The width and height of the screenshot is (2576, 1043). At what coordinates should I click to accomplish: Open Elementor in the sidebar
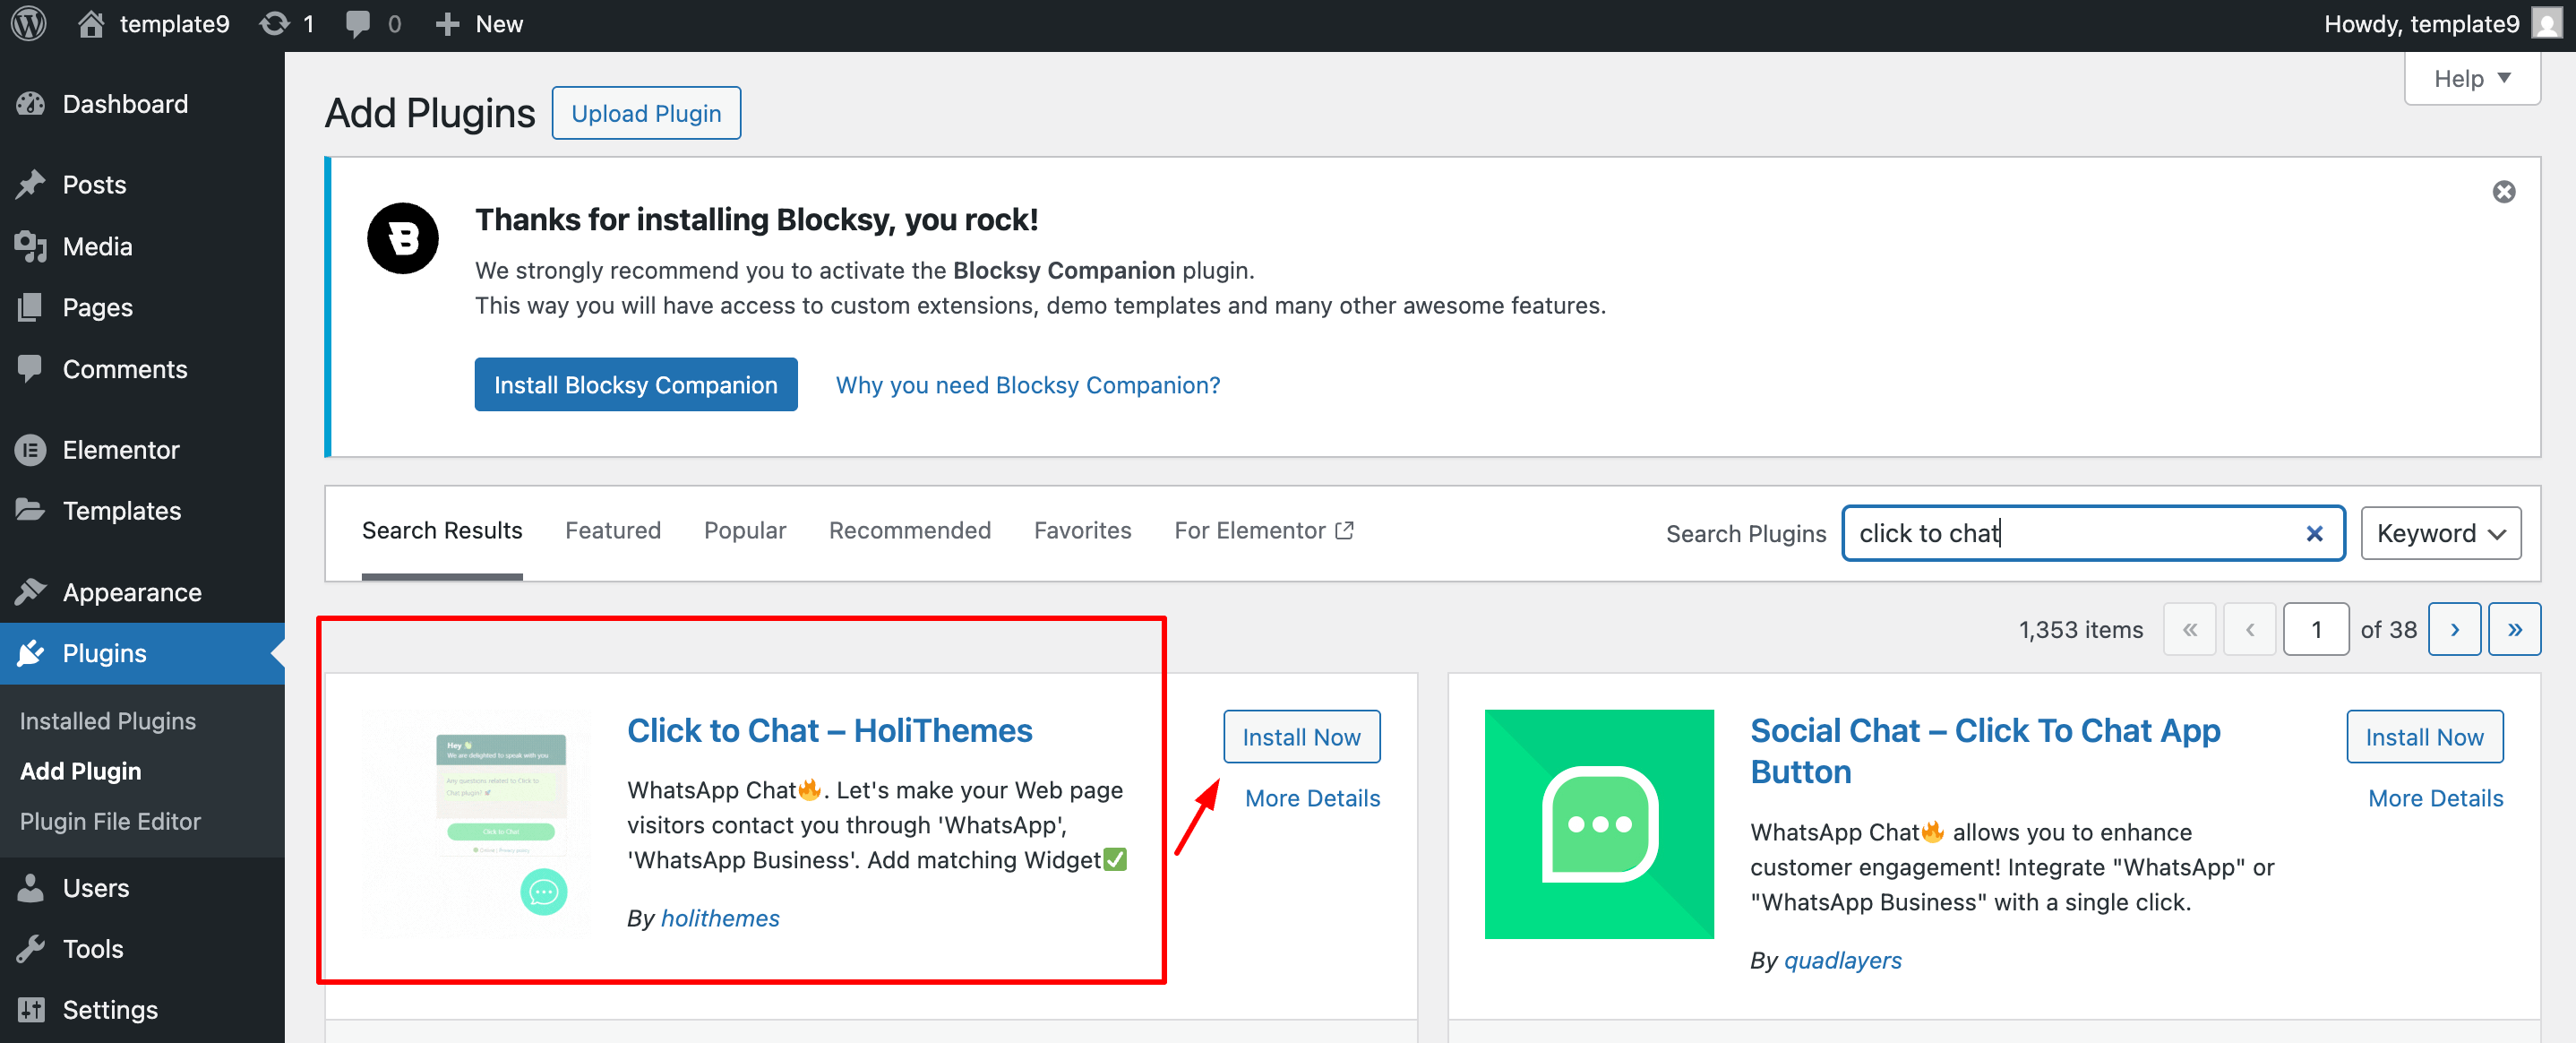120,450
